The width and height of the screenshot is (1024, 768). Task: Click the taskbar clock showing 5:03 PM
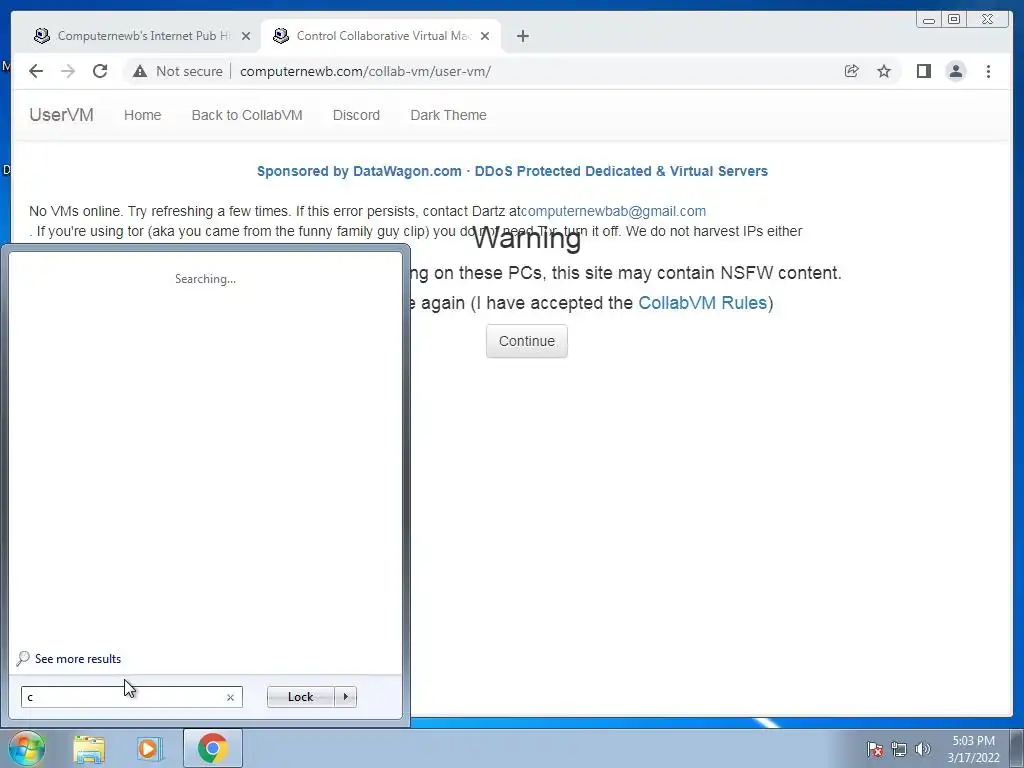coord(973,749)
